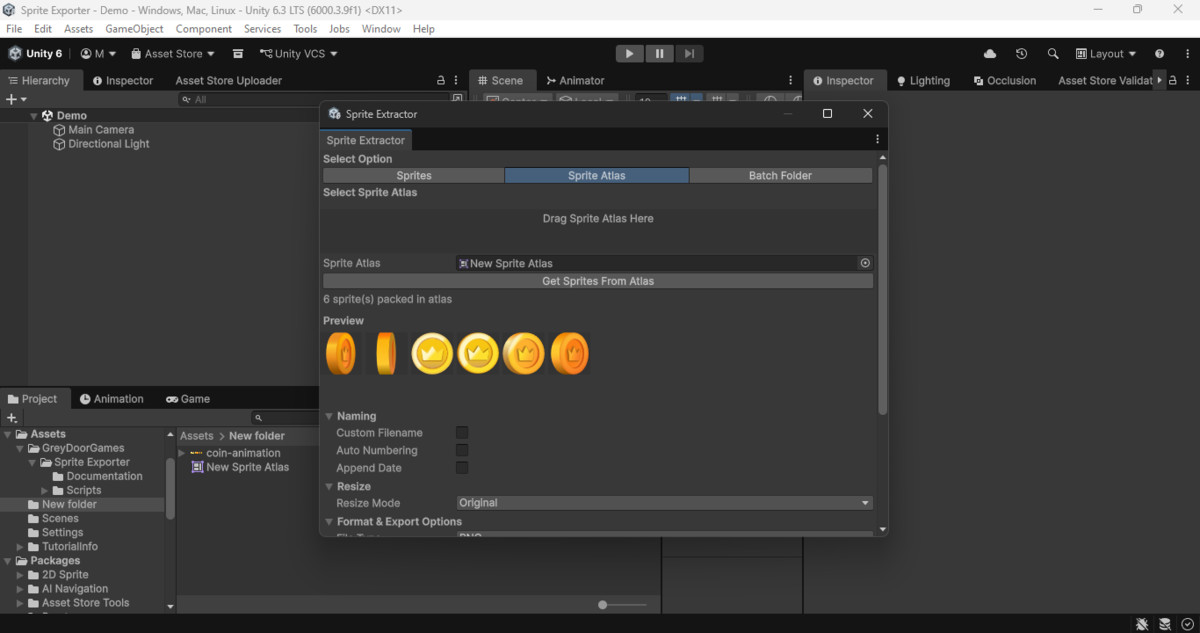Switch to the Animator tab

(x=574, y=81)
